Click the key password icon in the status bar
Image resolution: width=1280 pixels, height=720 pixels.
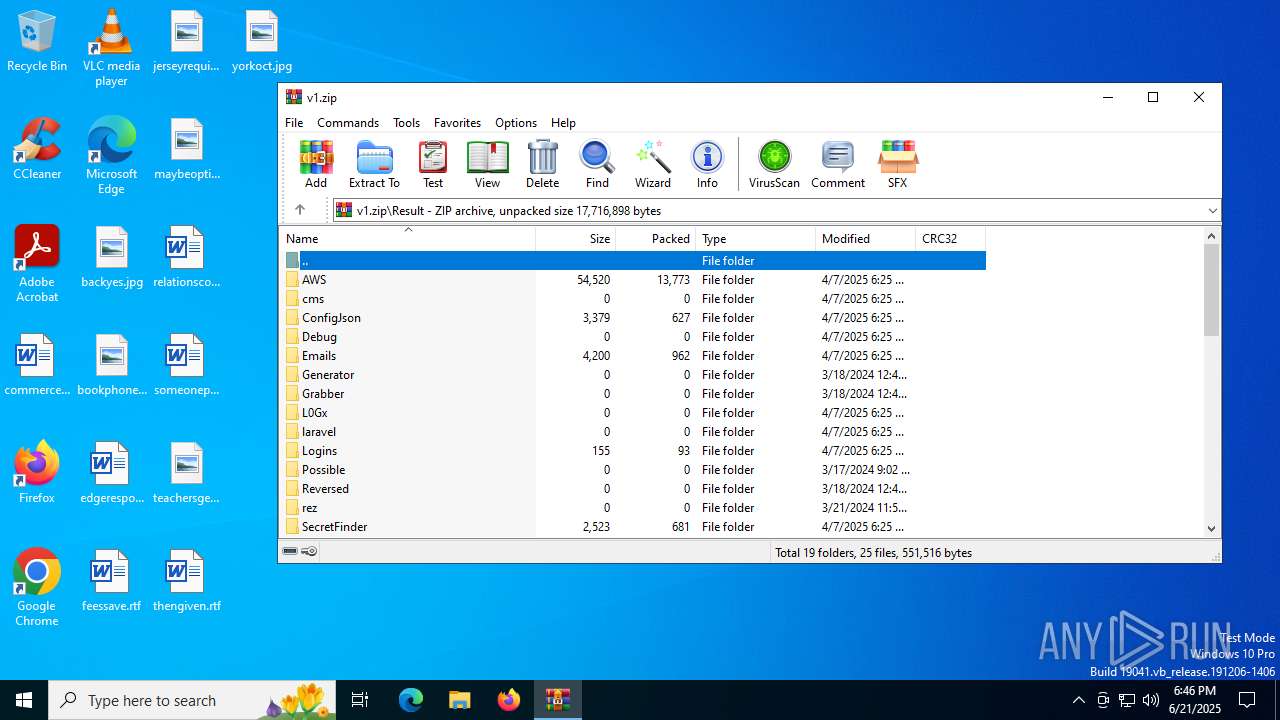(309, 552)
